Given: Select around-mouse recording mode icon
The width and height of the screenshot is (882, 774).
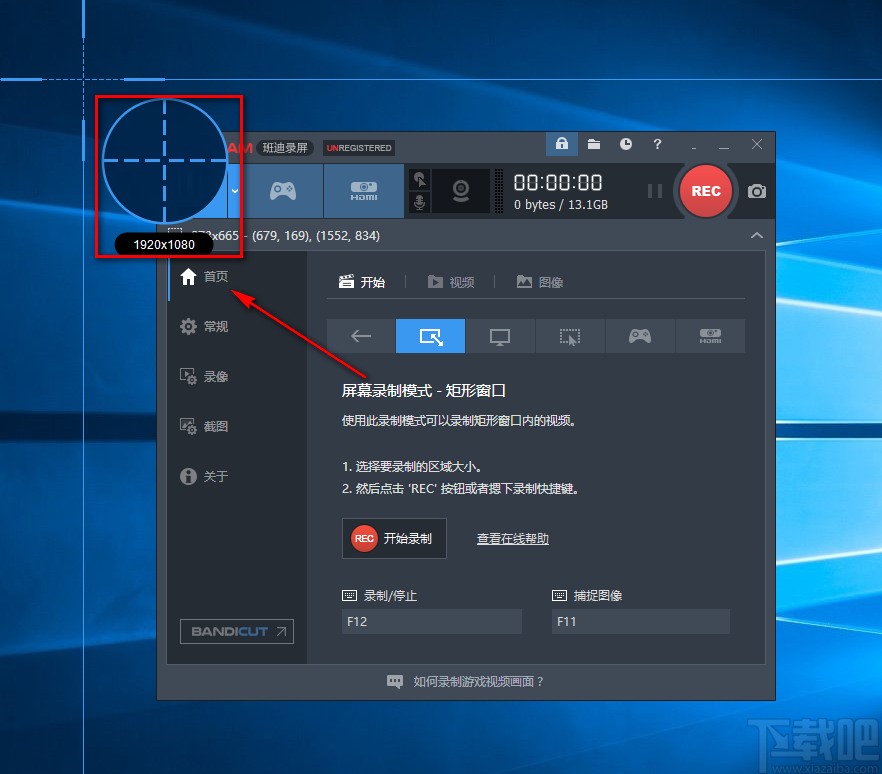Looking at the screenshot, I should pos(570,336).
